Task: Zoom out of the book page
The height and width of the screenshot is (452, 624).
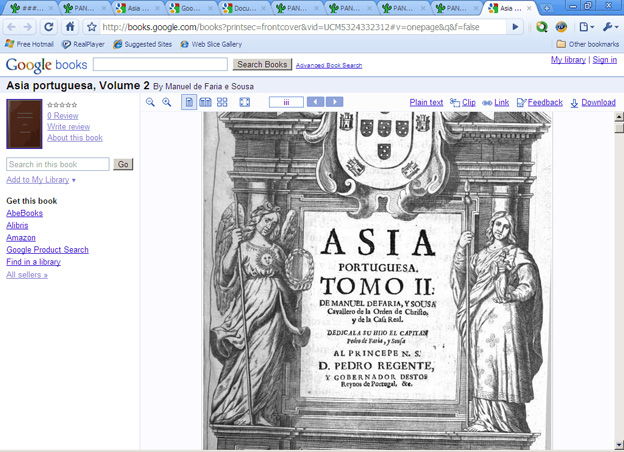Action: coord(150,102)
